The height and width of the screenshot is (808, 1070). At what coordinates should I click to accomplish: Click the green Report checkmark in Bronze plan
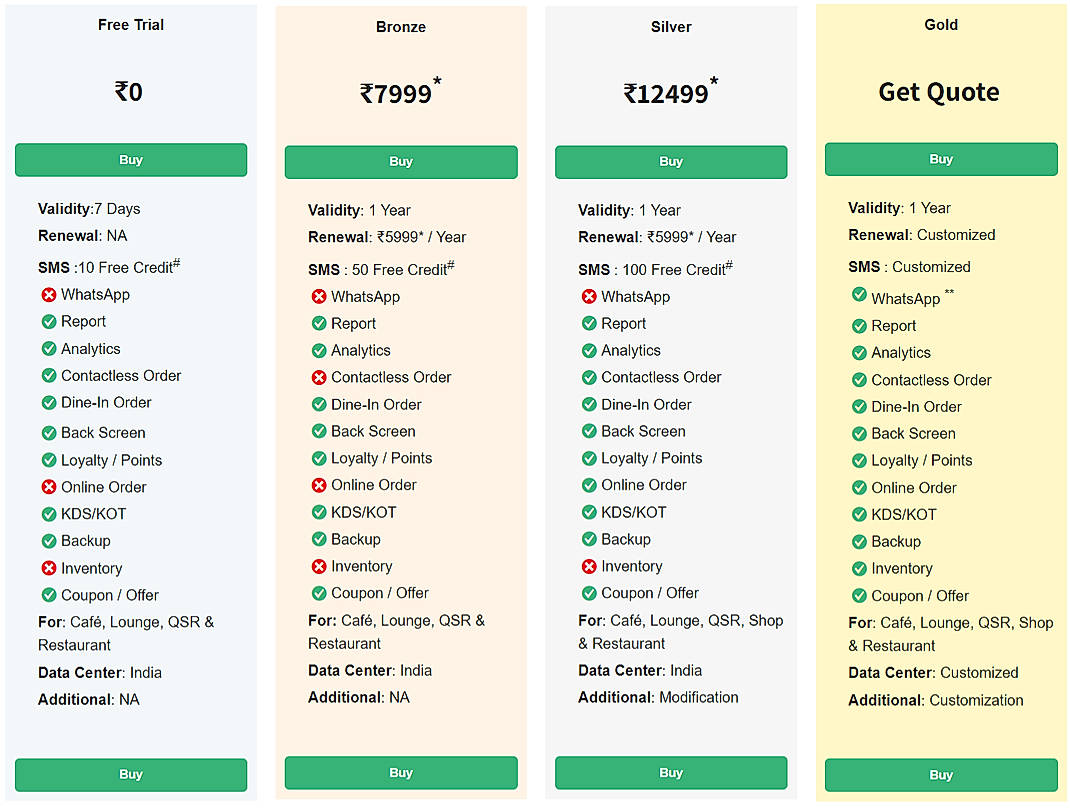(x=322, y=324)
